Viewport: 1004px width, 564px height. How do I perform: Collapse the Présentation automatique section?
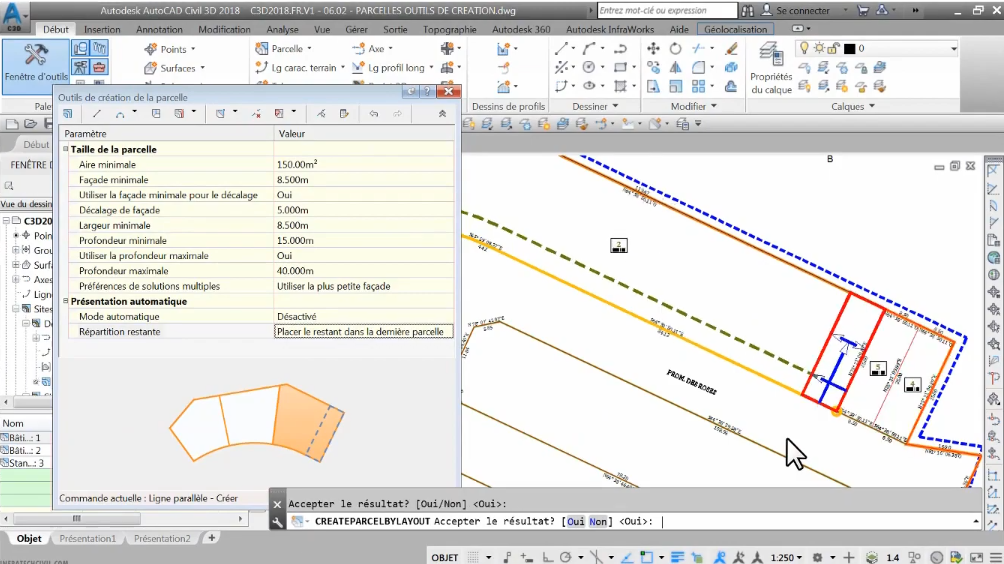click(65, 301)
